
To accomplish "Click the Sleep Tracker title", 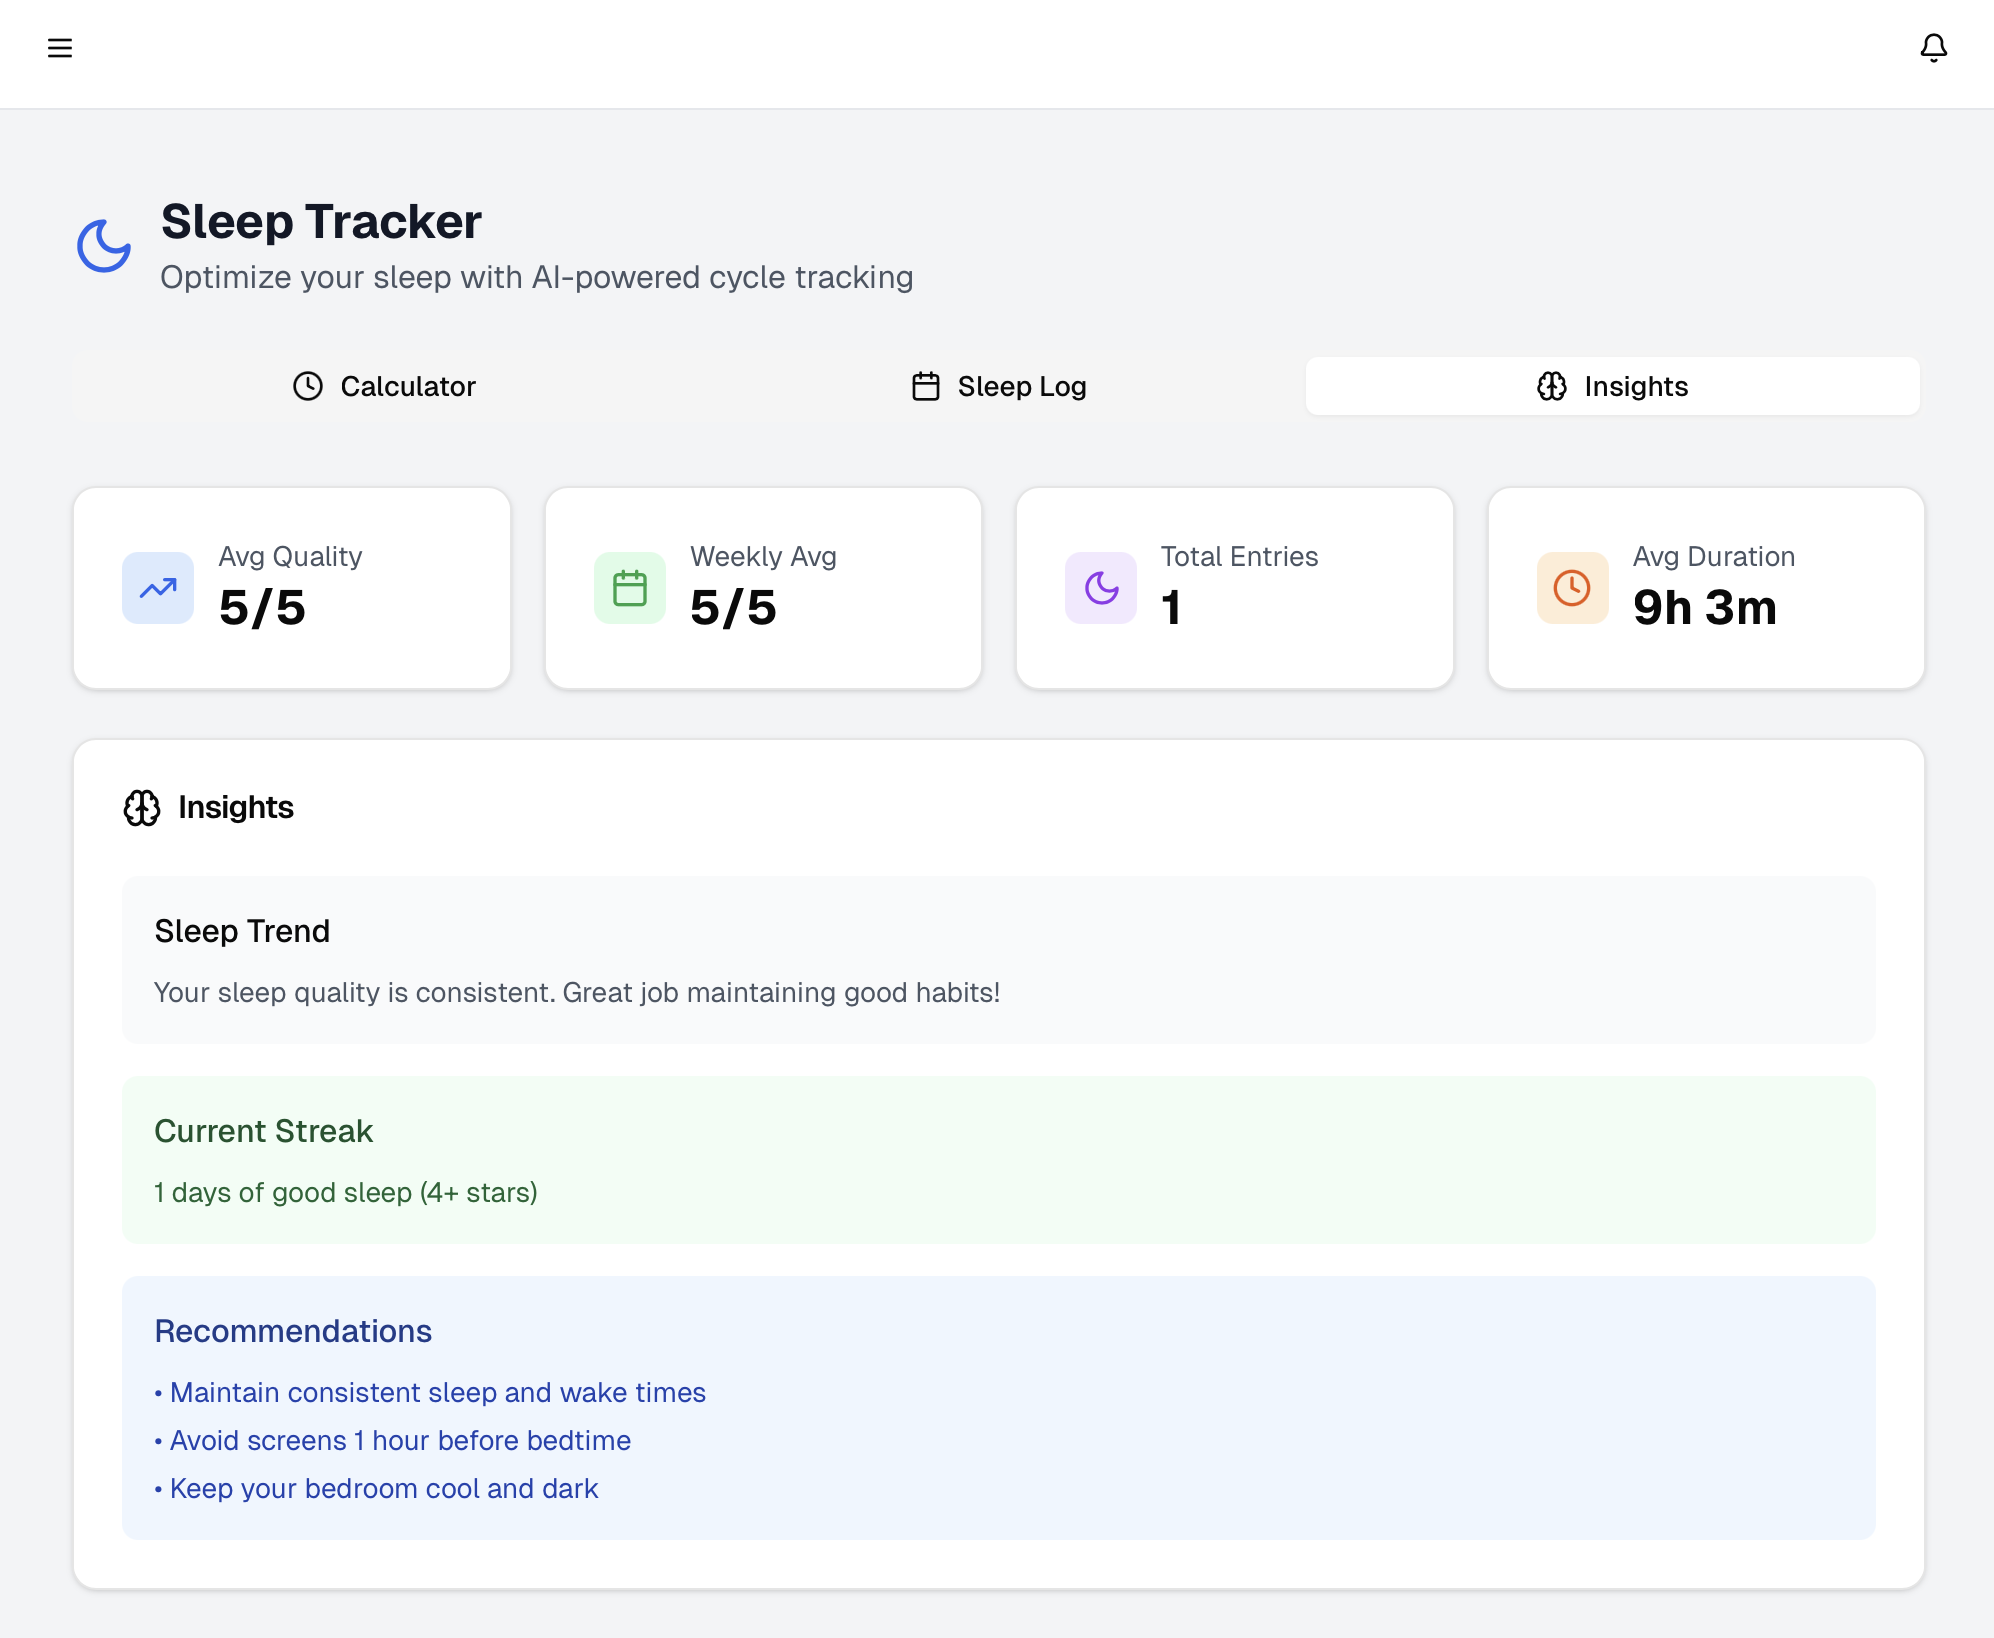I will click(321, 221).
